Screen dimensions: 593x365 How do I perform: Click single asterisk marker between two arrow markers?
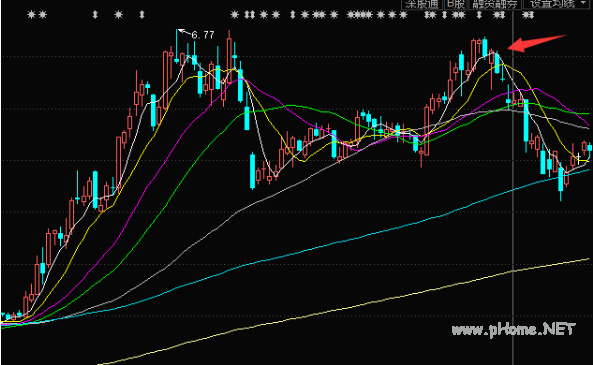(x=119, y=15)
